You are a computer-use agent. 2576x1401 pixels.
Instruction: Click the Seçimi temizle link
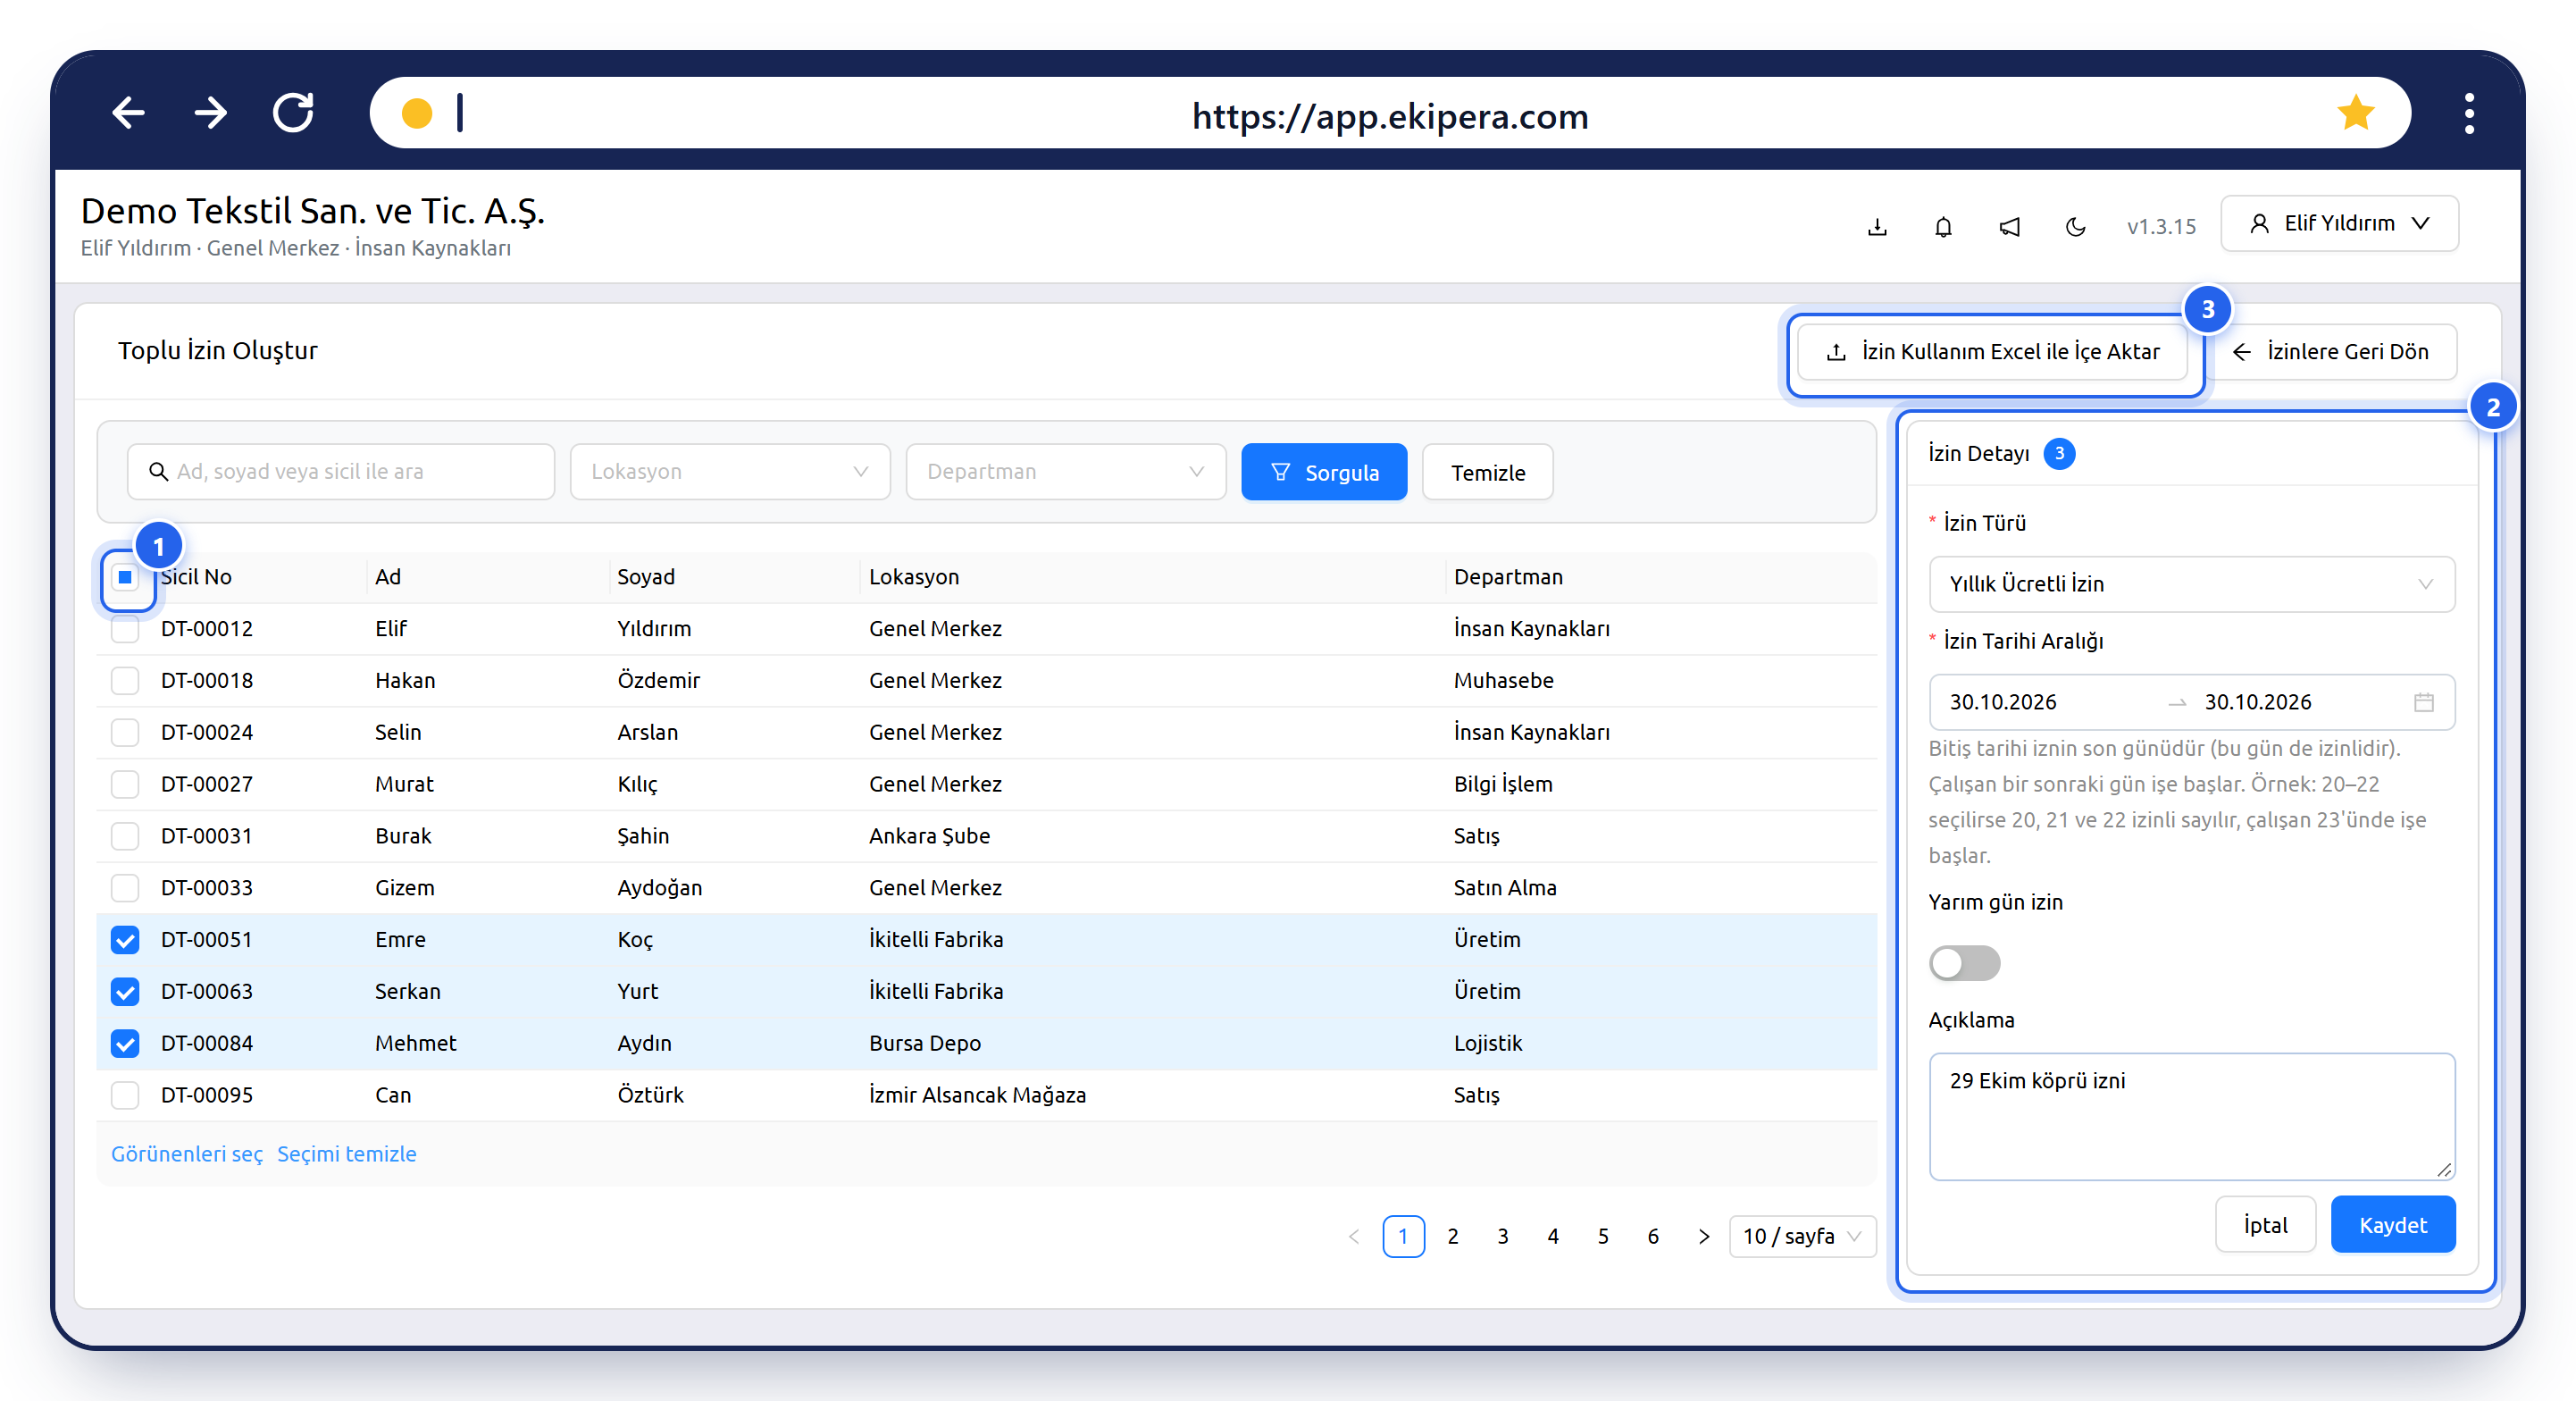[347, 1154]
